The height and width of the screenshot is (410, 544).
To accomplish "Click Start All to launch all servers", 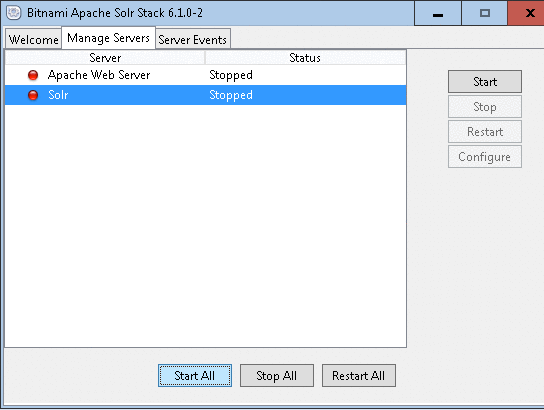I will [x=195, y=375].
